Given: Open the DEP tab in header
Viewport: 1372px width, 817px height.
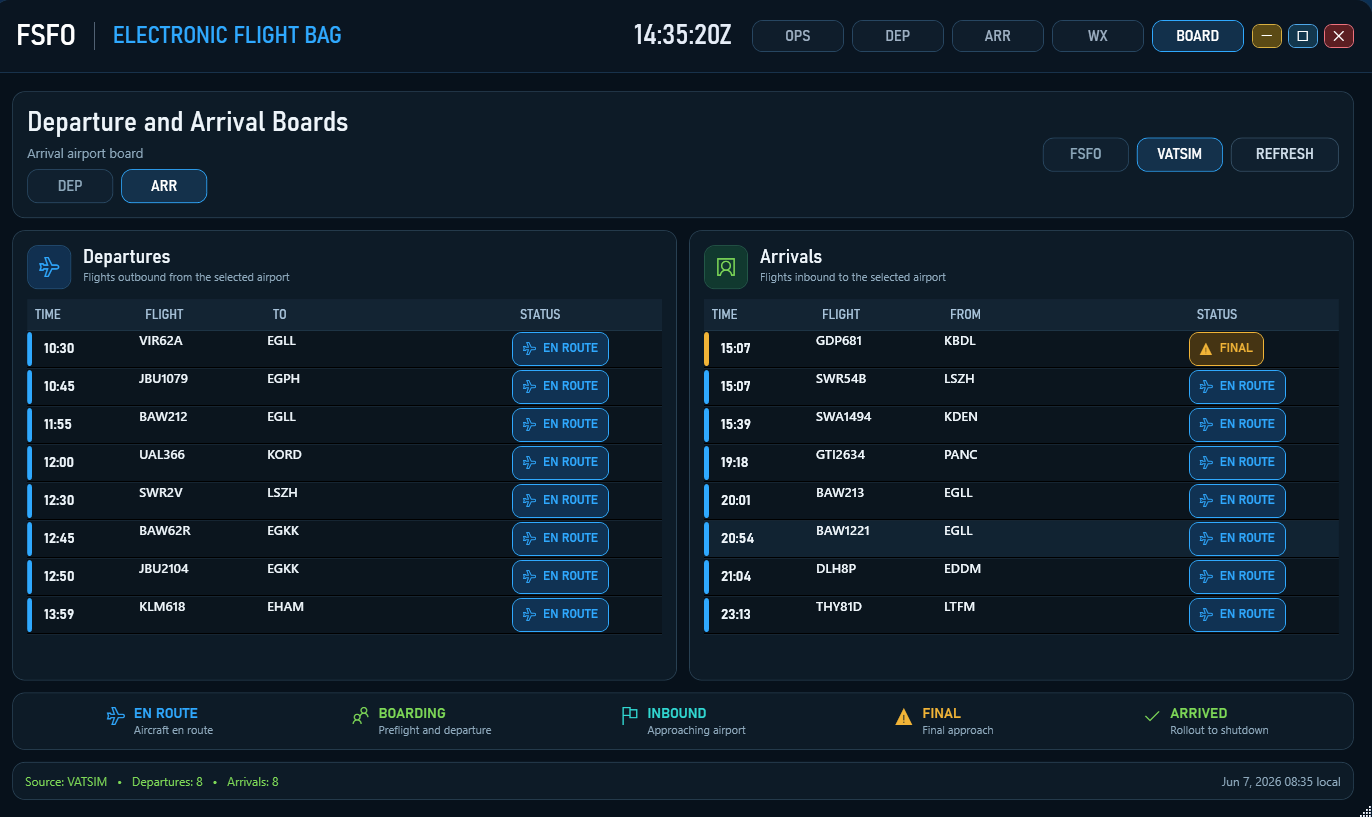Looking at the screenshot, I should (898, 36).
